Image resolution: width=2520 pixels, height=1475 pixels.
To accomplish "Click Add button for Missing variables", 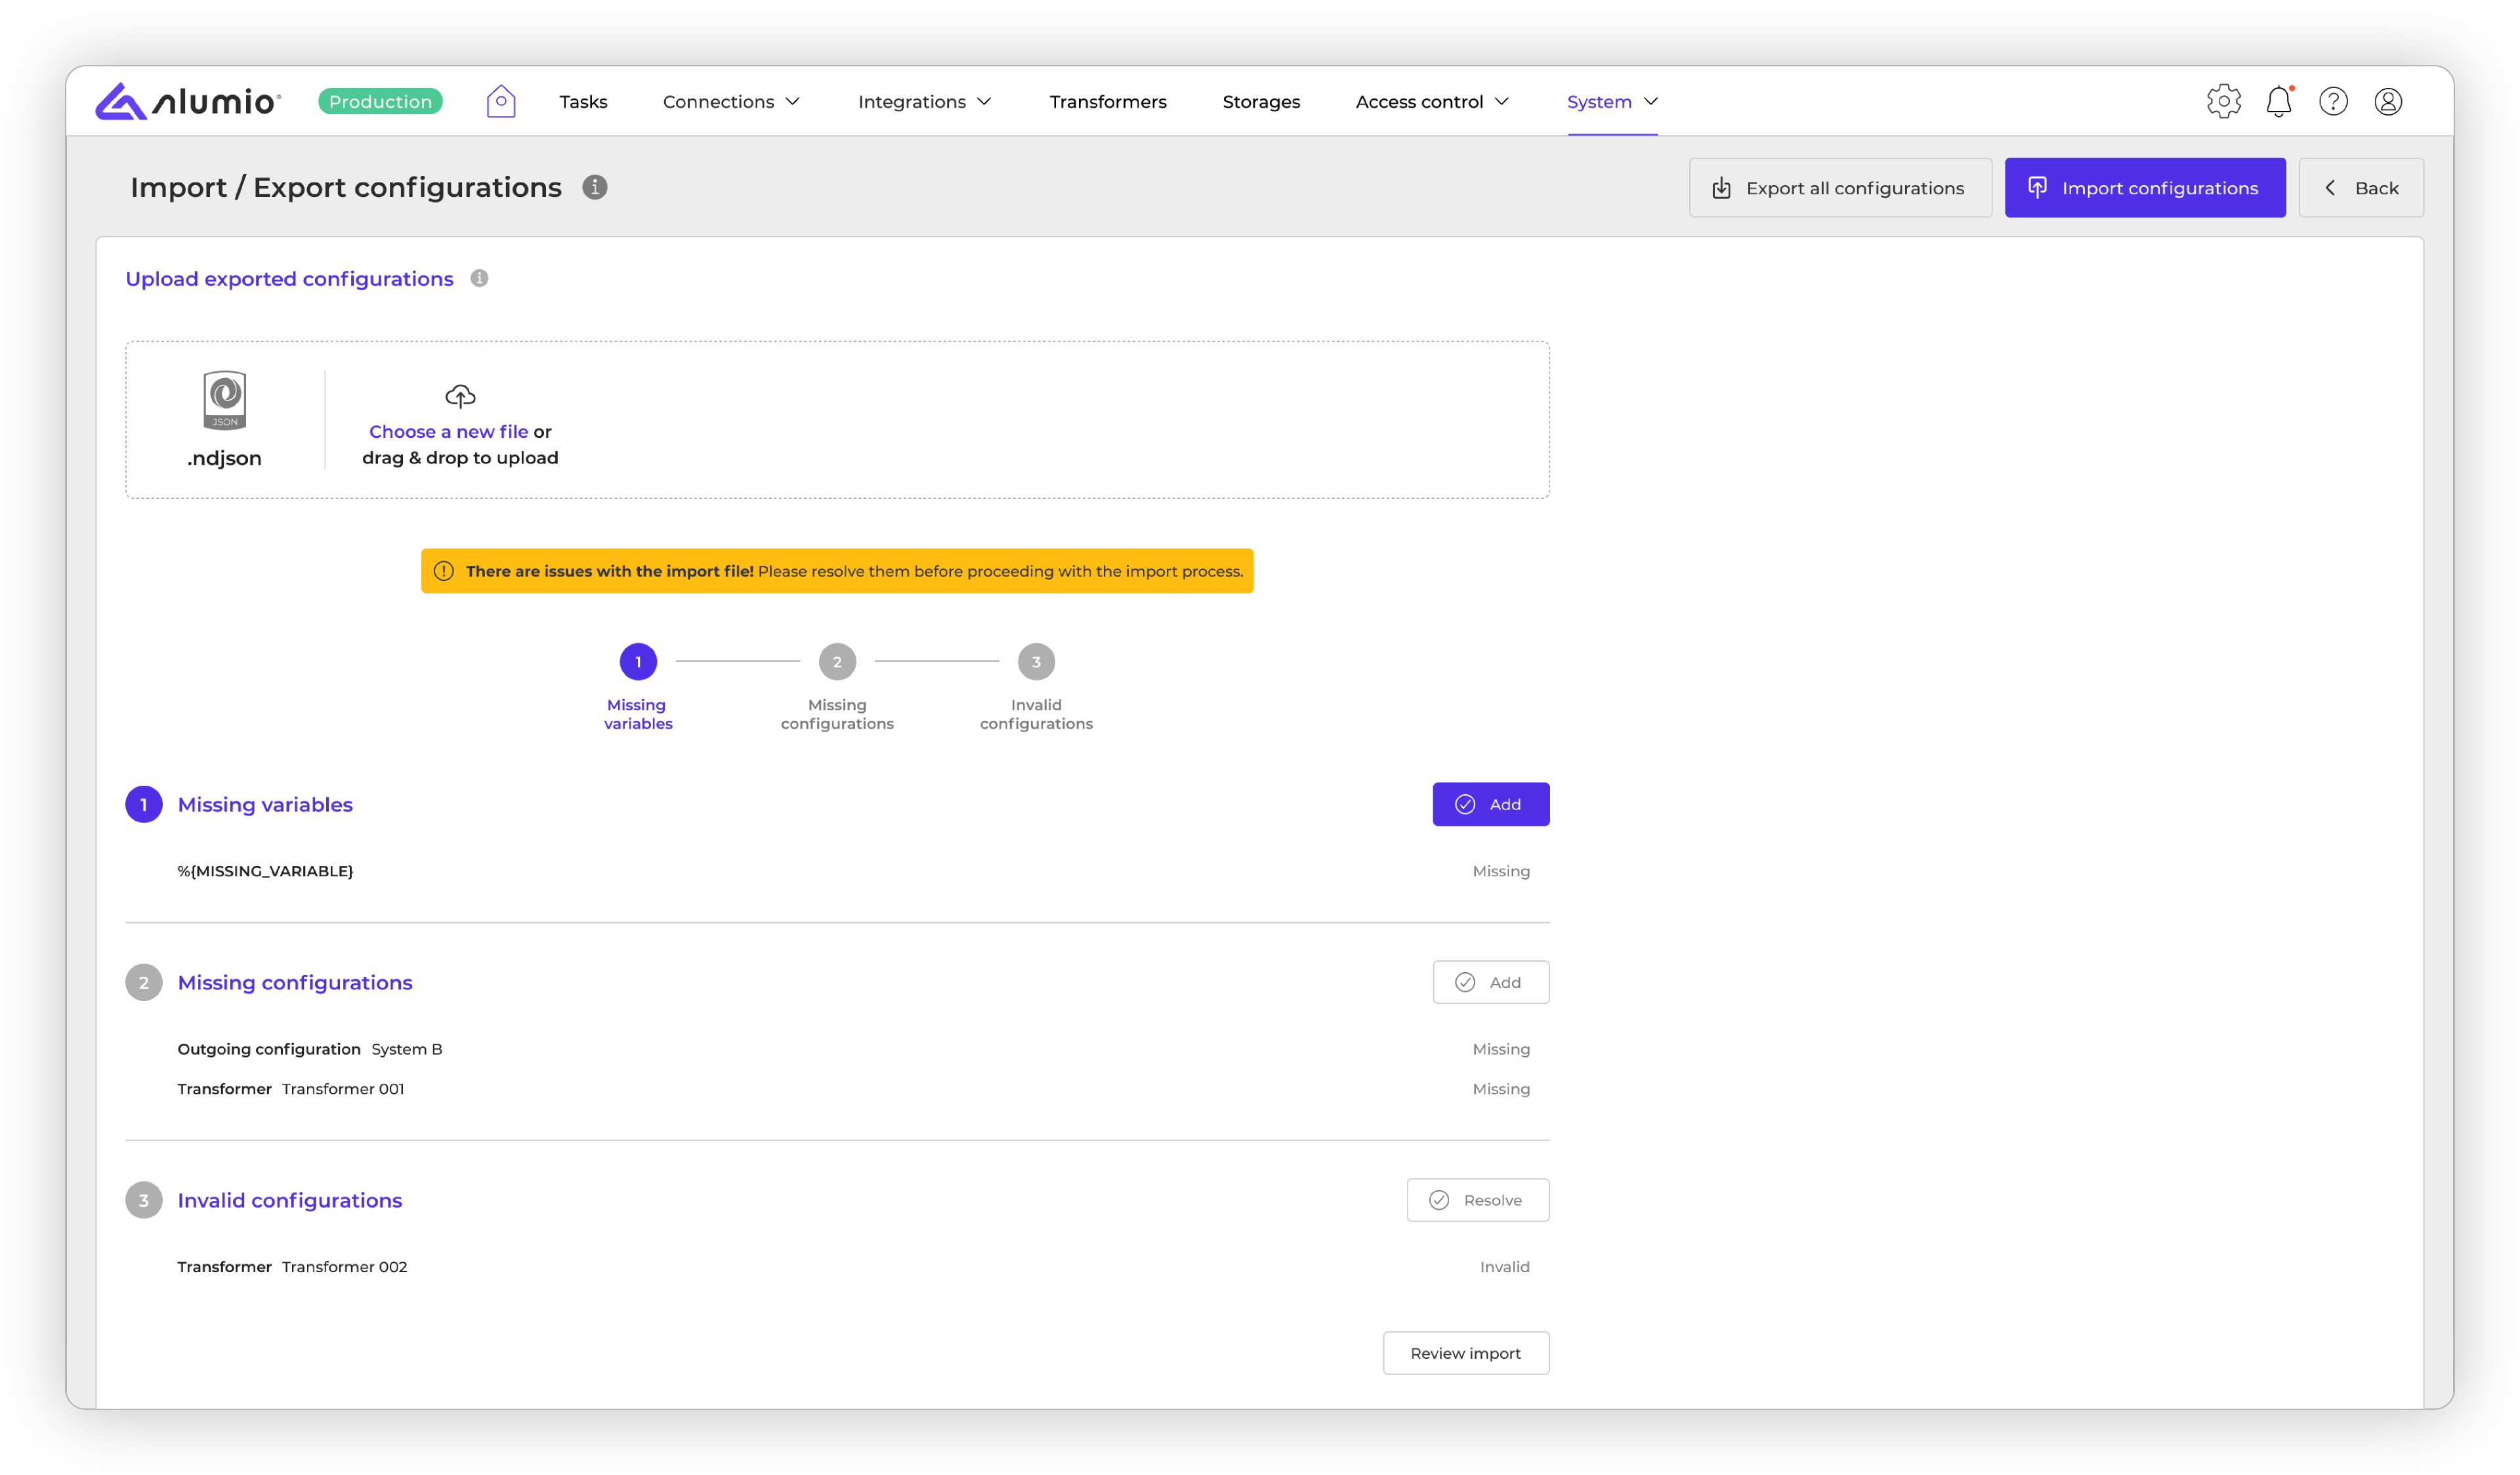I will click(x=1490, y=804).
